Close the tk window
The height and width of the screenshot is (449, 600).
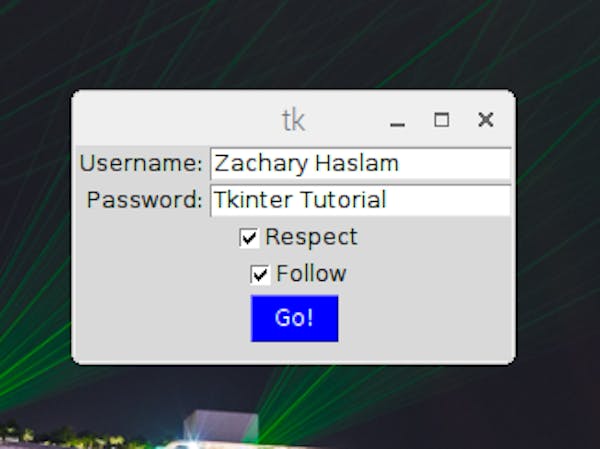[486, 120]
